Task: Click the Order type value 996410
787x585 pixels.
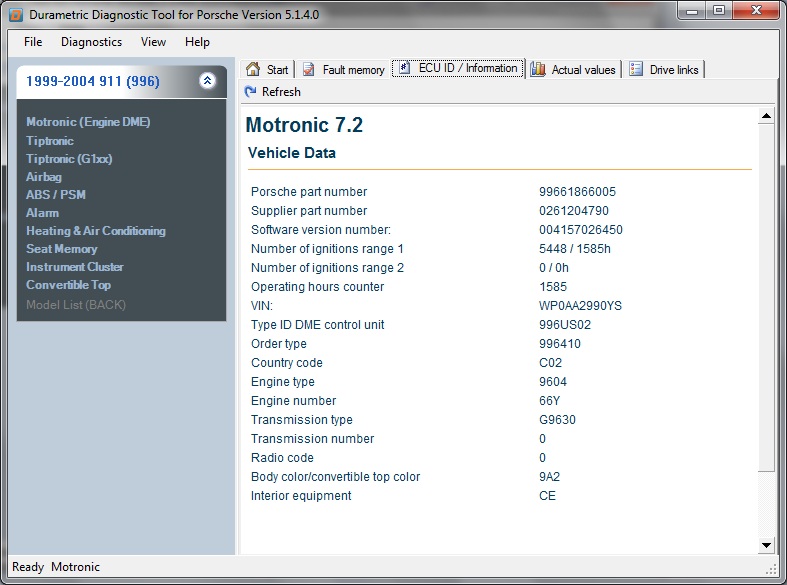Action: coord(560,344)
